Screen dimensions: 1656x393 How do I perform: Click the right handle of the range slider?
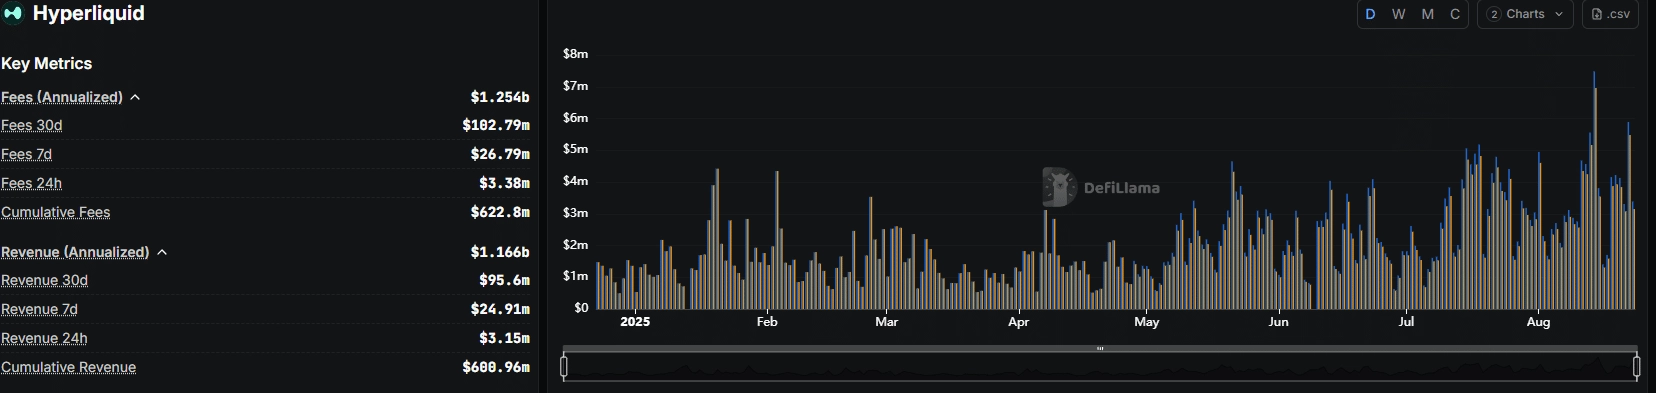click(1637, 367)
